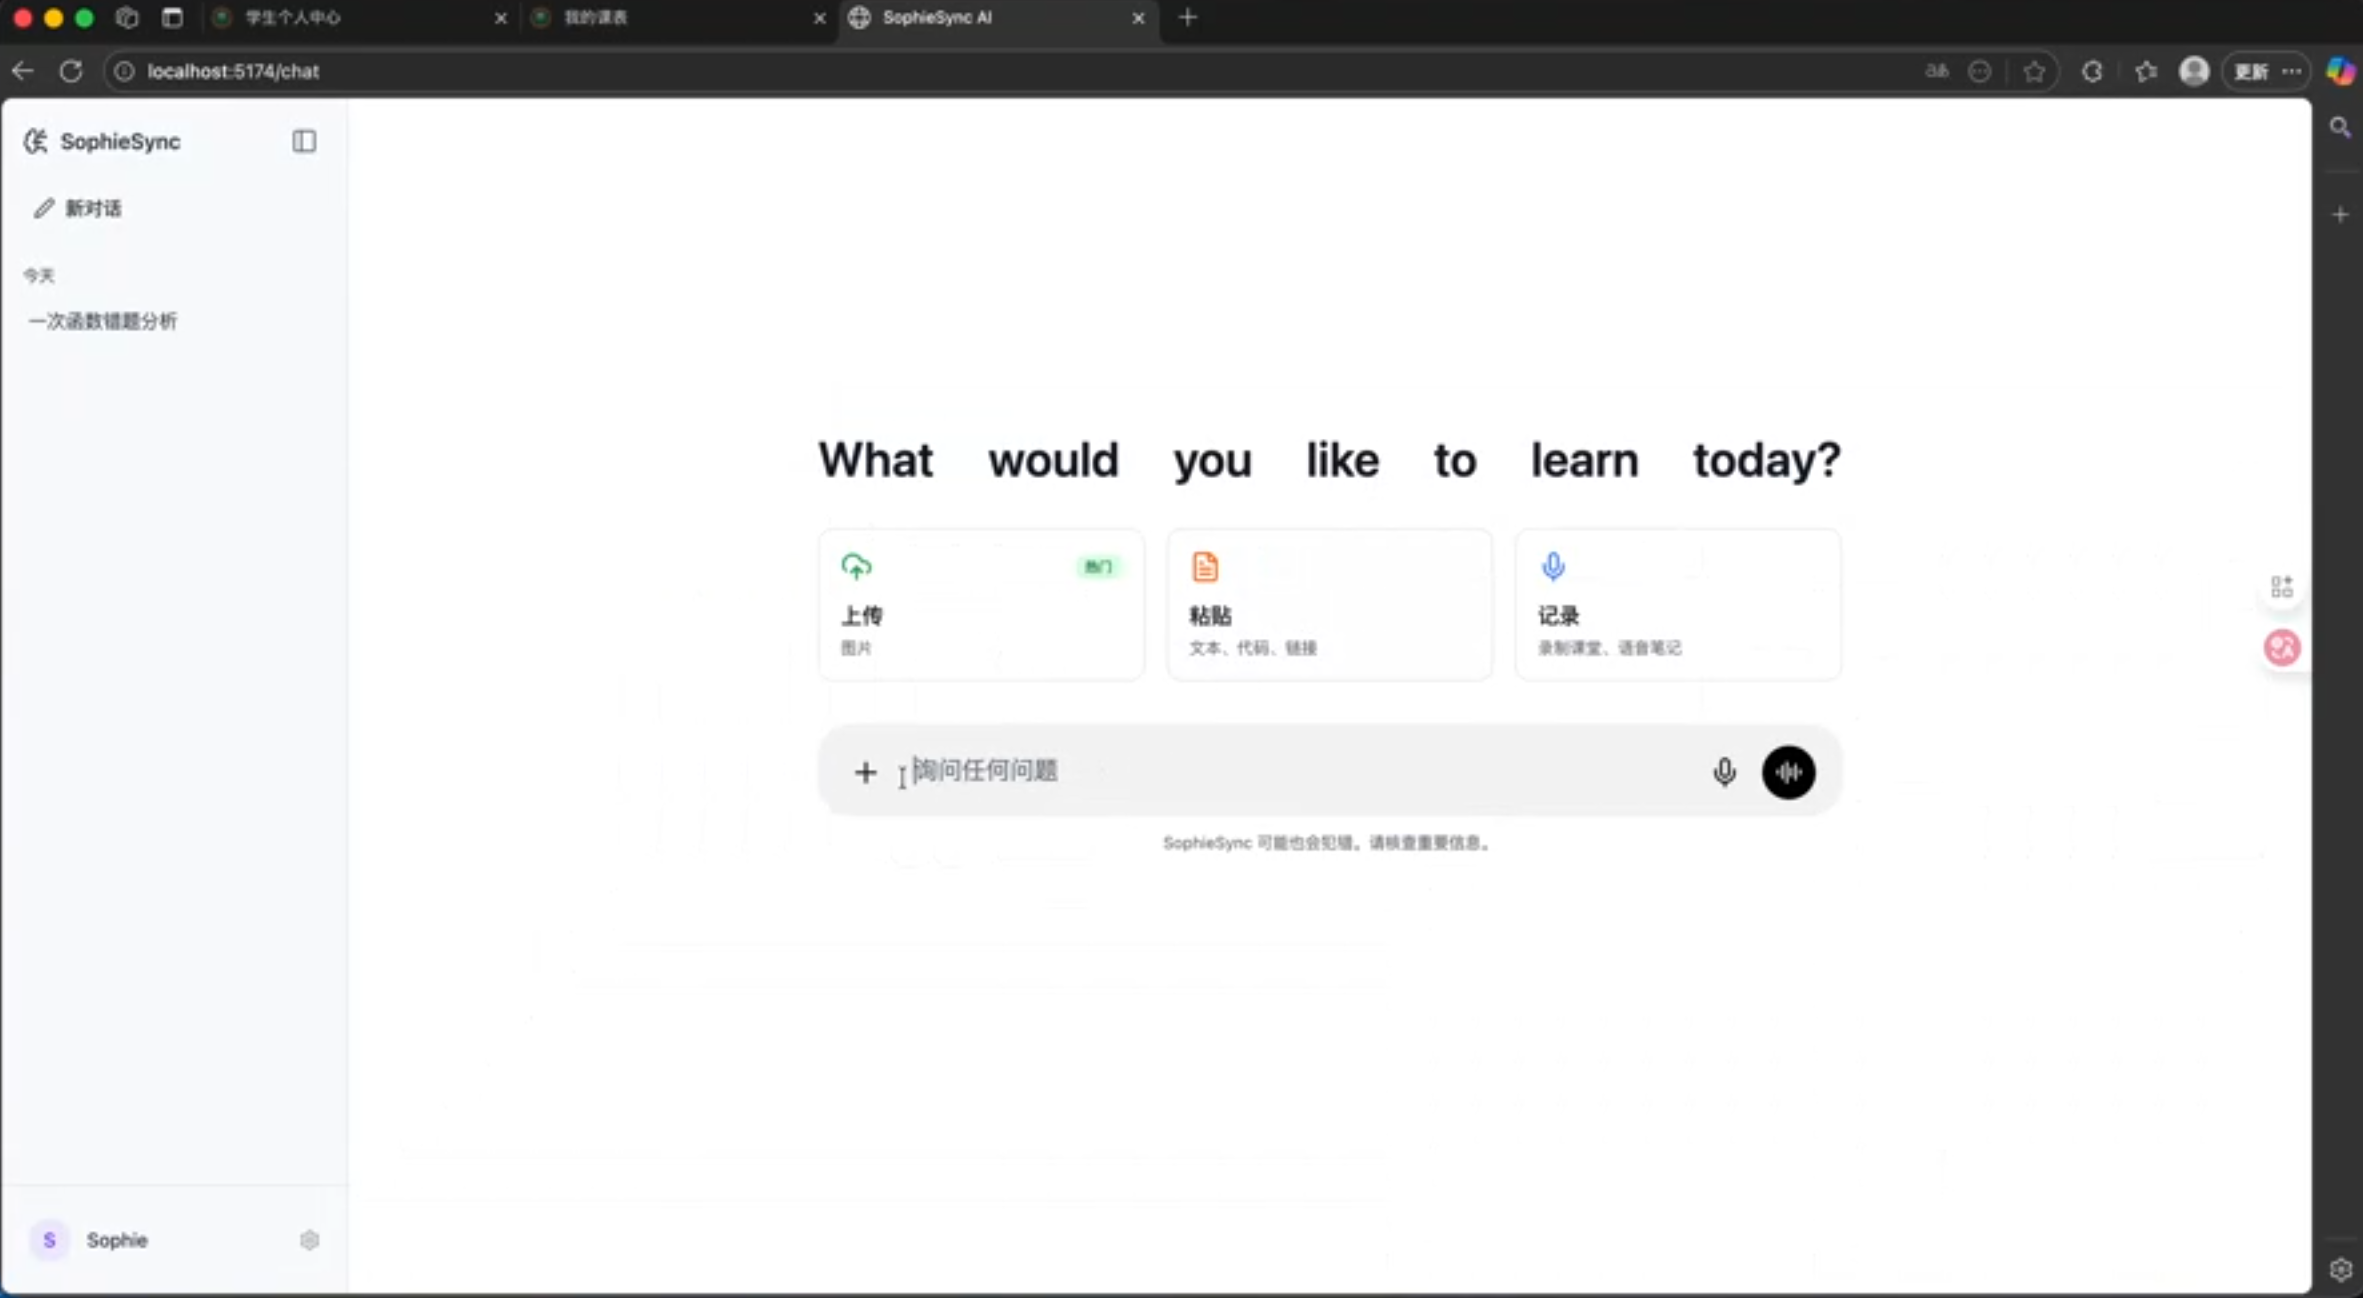Reload the page with refresh icon

click(71, 71)
